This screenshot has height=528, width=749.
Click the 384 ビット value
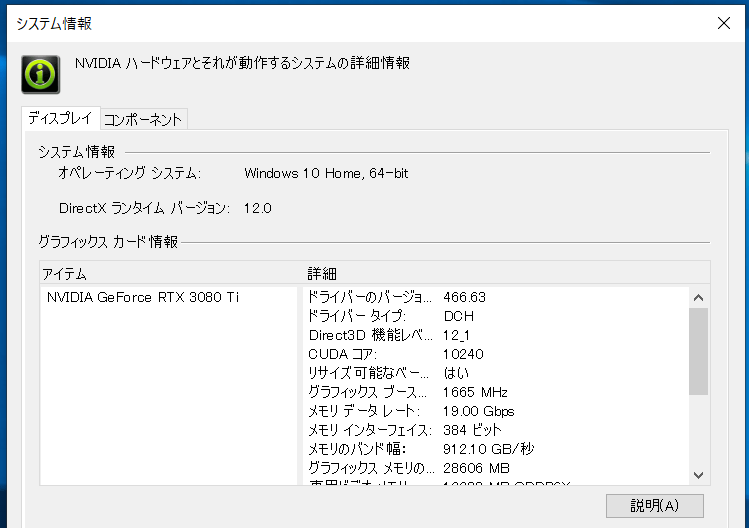pyautogui.click(x=472, y=430)
